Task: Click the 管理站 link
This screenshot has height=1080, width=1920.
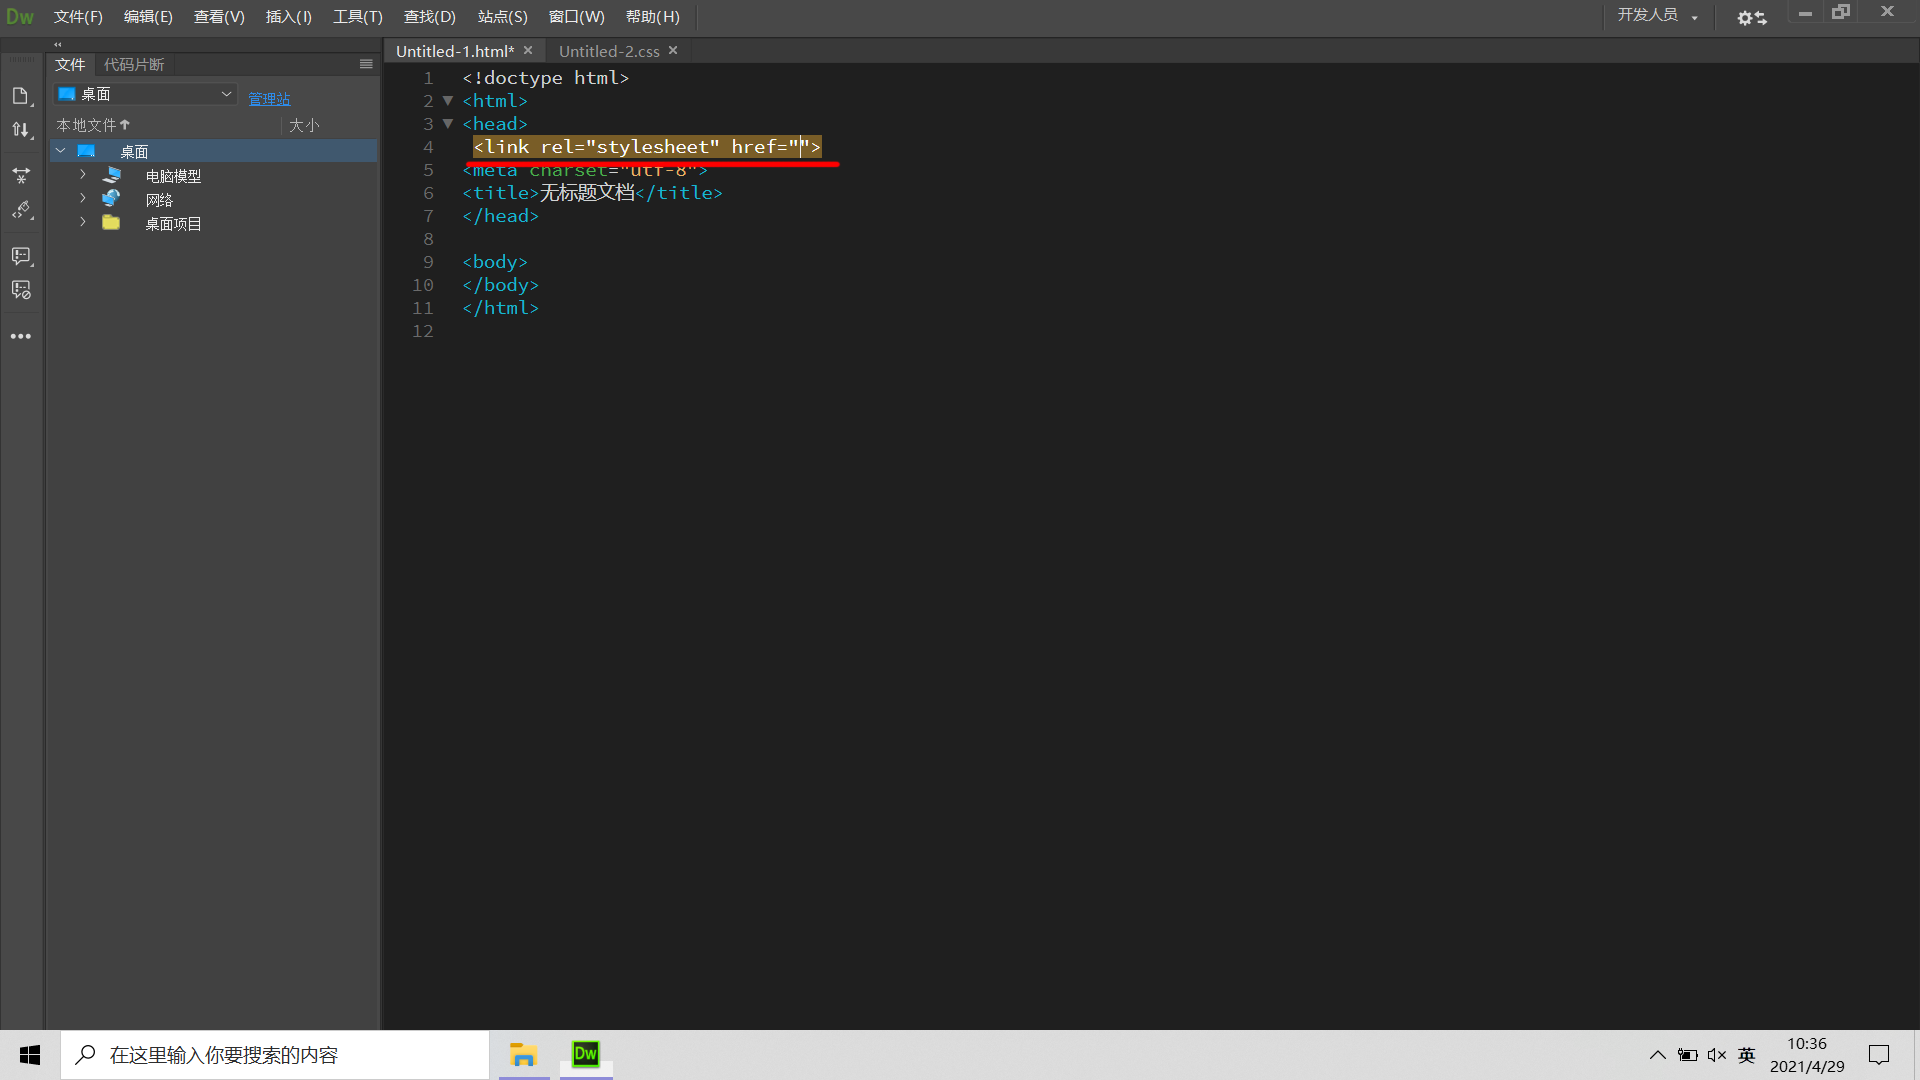Action: pyautogui.click(x=269, y=99)
